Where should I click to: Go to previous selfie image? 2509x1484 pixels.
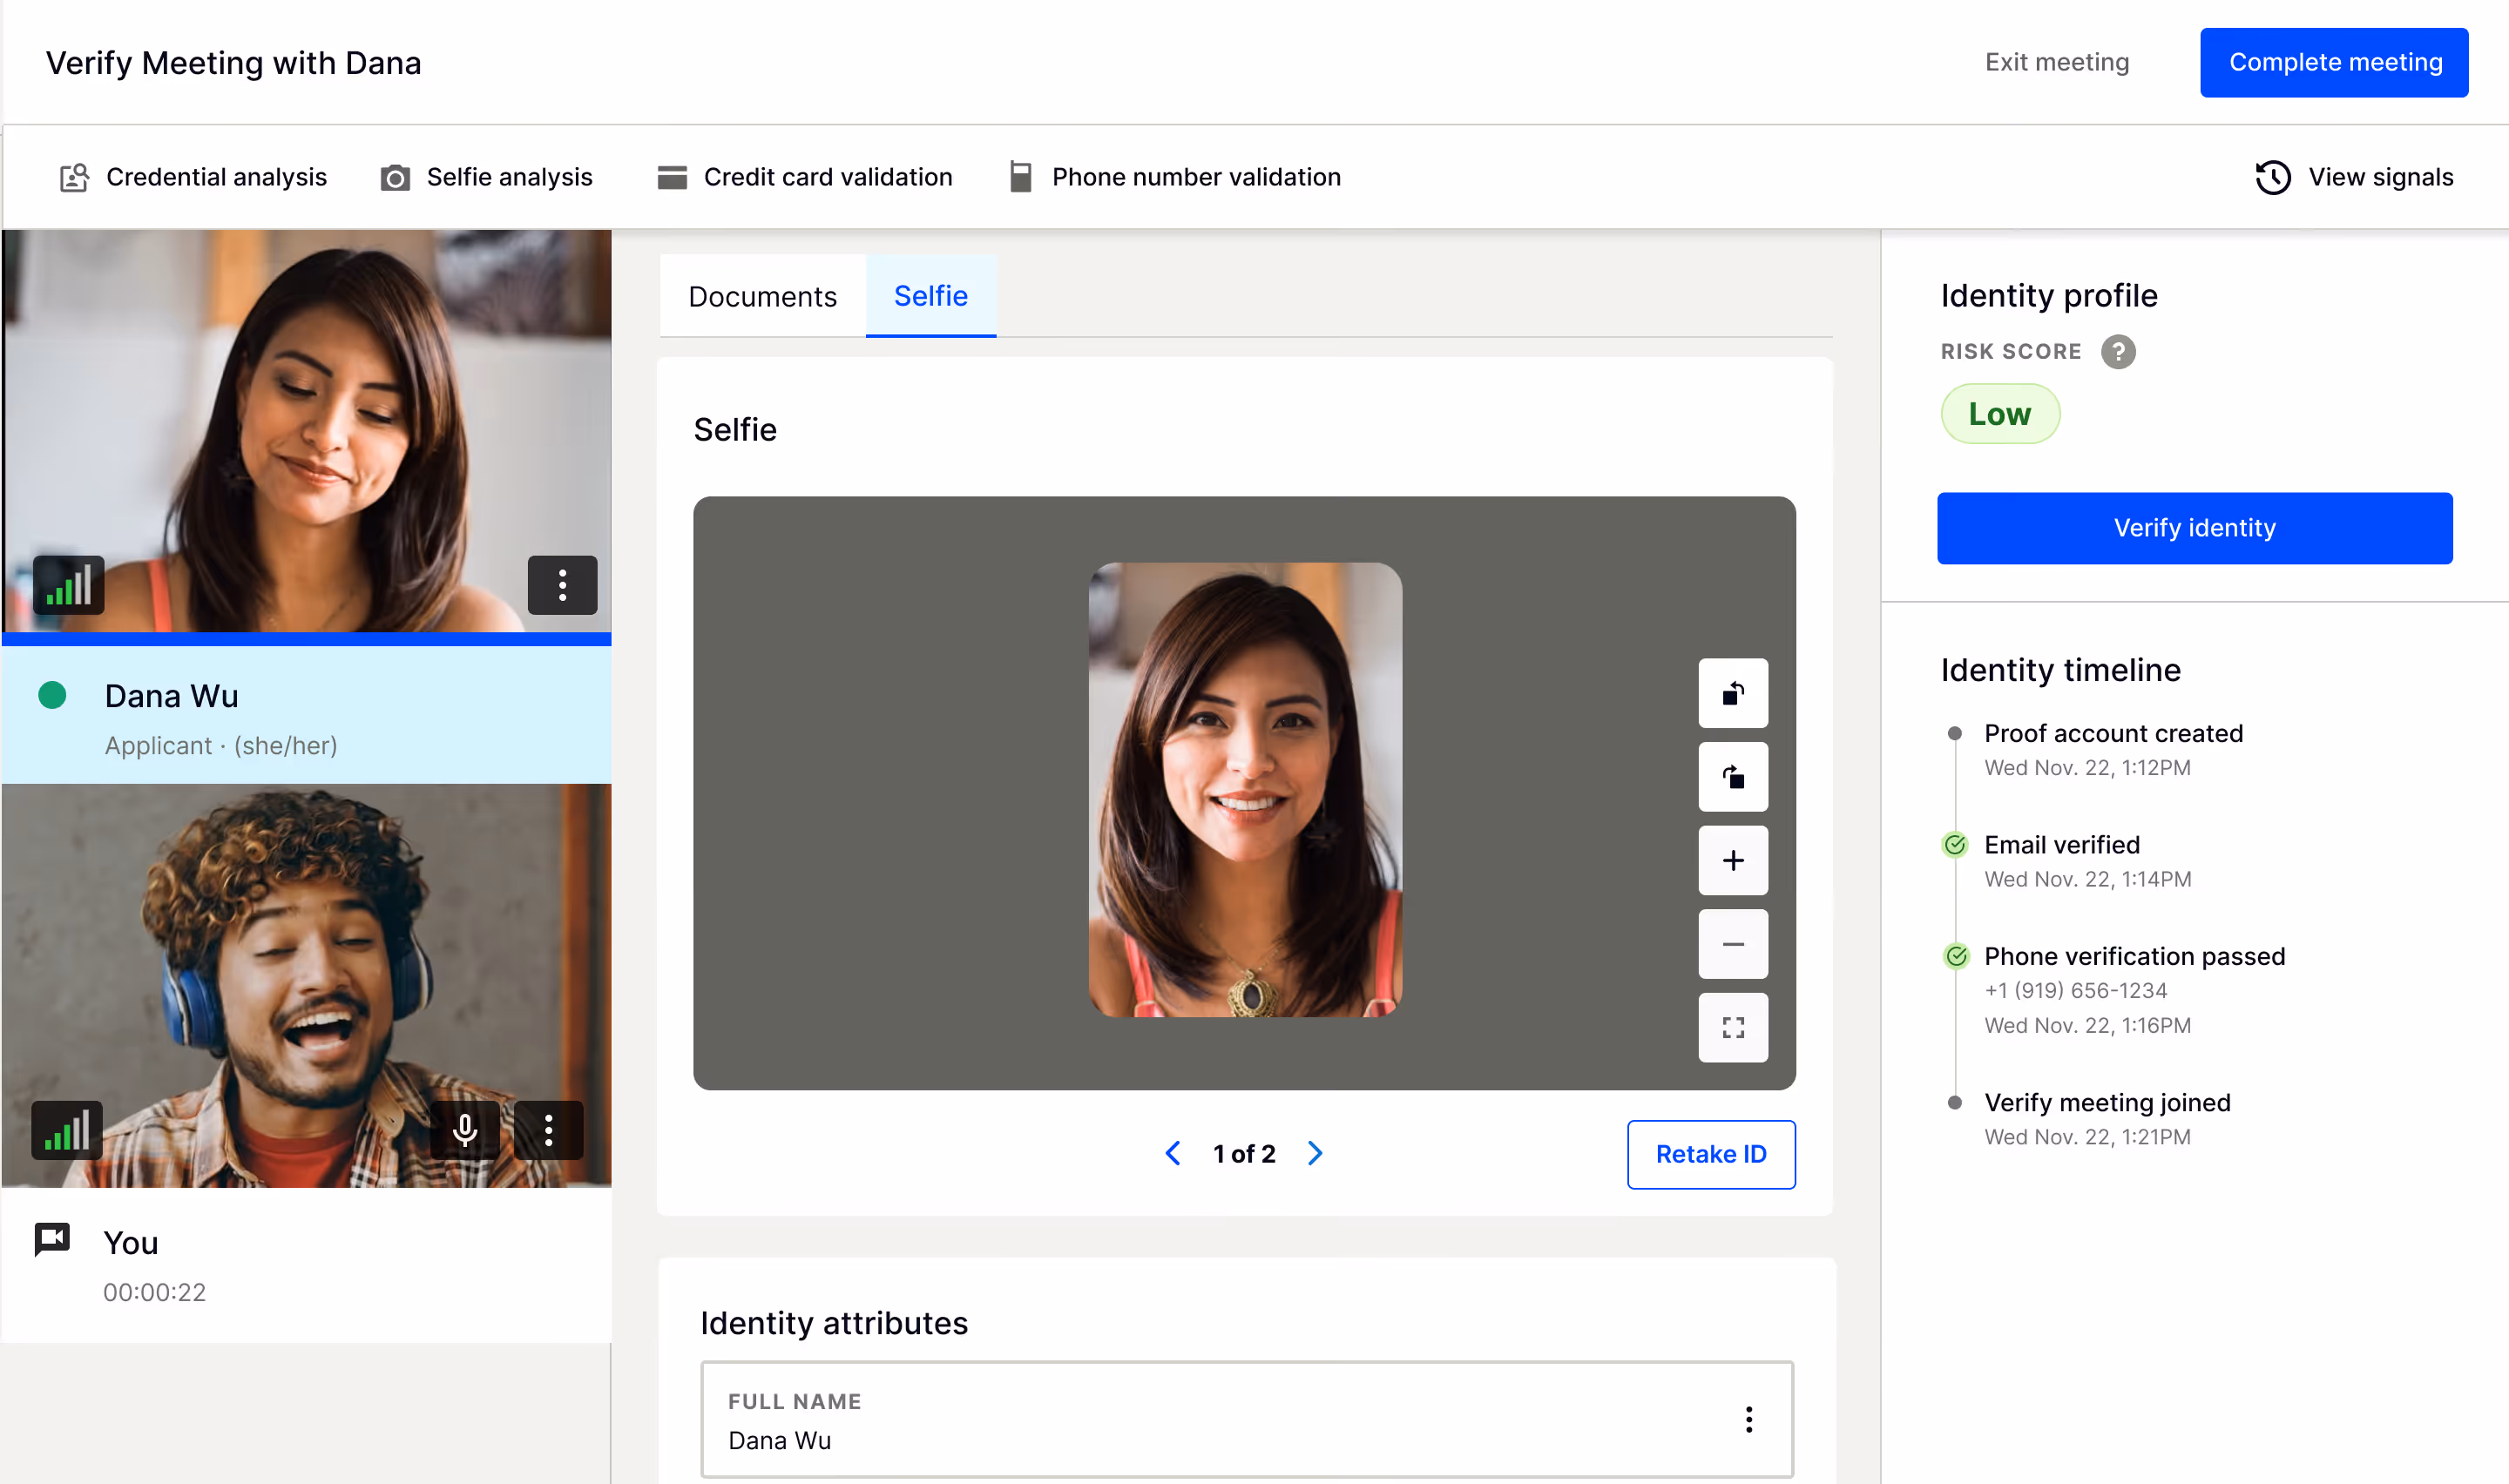click(x=1173, y=1154)
